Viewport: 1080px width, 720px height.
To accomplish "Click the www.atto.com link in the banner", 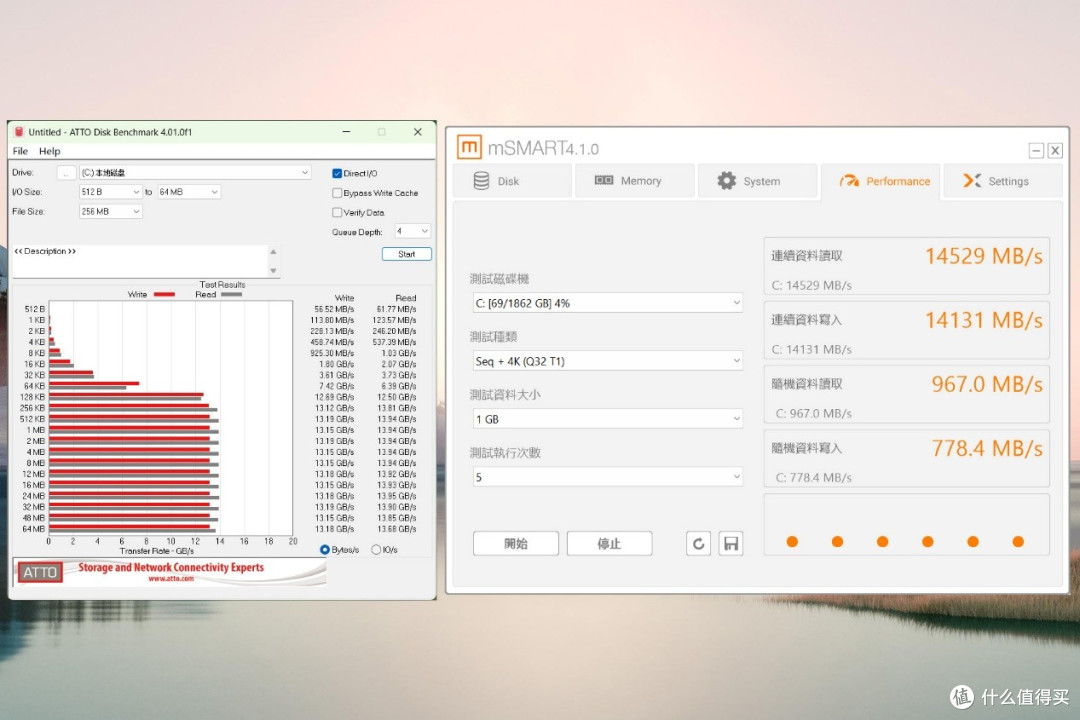I will coord(171,579).
